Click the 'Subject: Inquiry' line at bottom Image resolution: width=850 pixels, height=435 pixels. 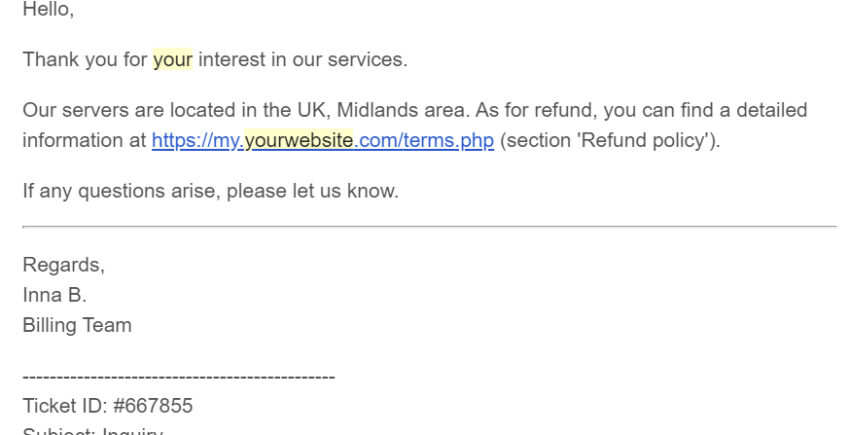coord(93,431)
